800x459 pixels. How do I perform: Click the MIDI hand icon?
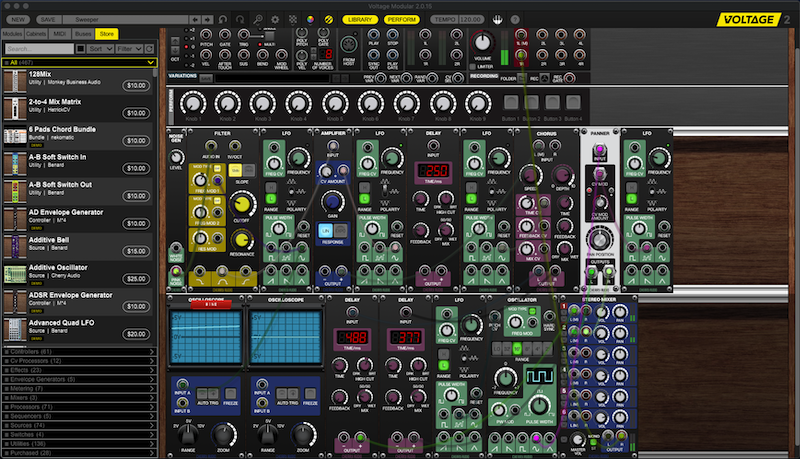[x=497, y=19]
